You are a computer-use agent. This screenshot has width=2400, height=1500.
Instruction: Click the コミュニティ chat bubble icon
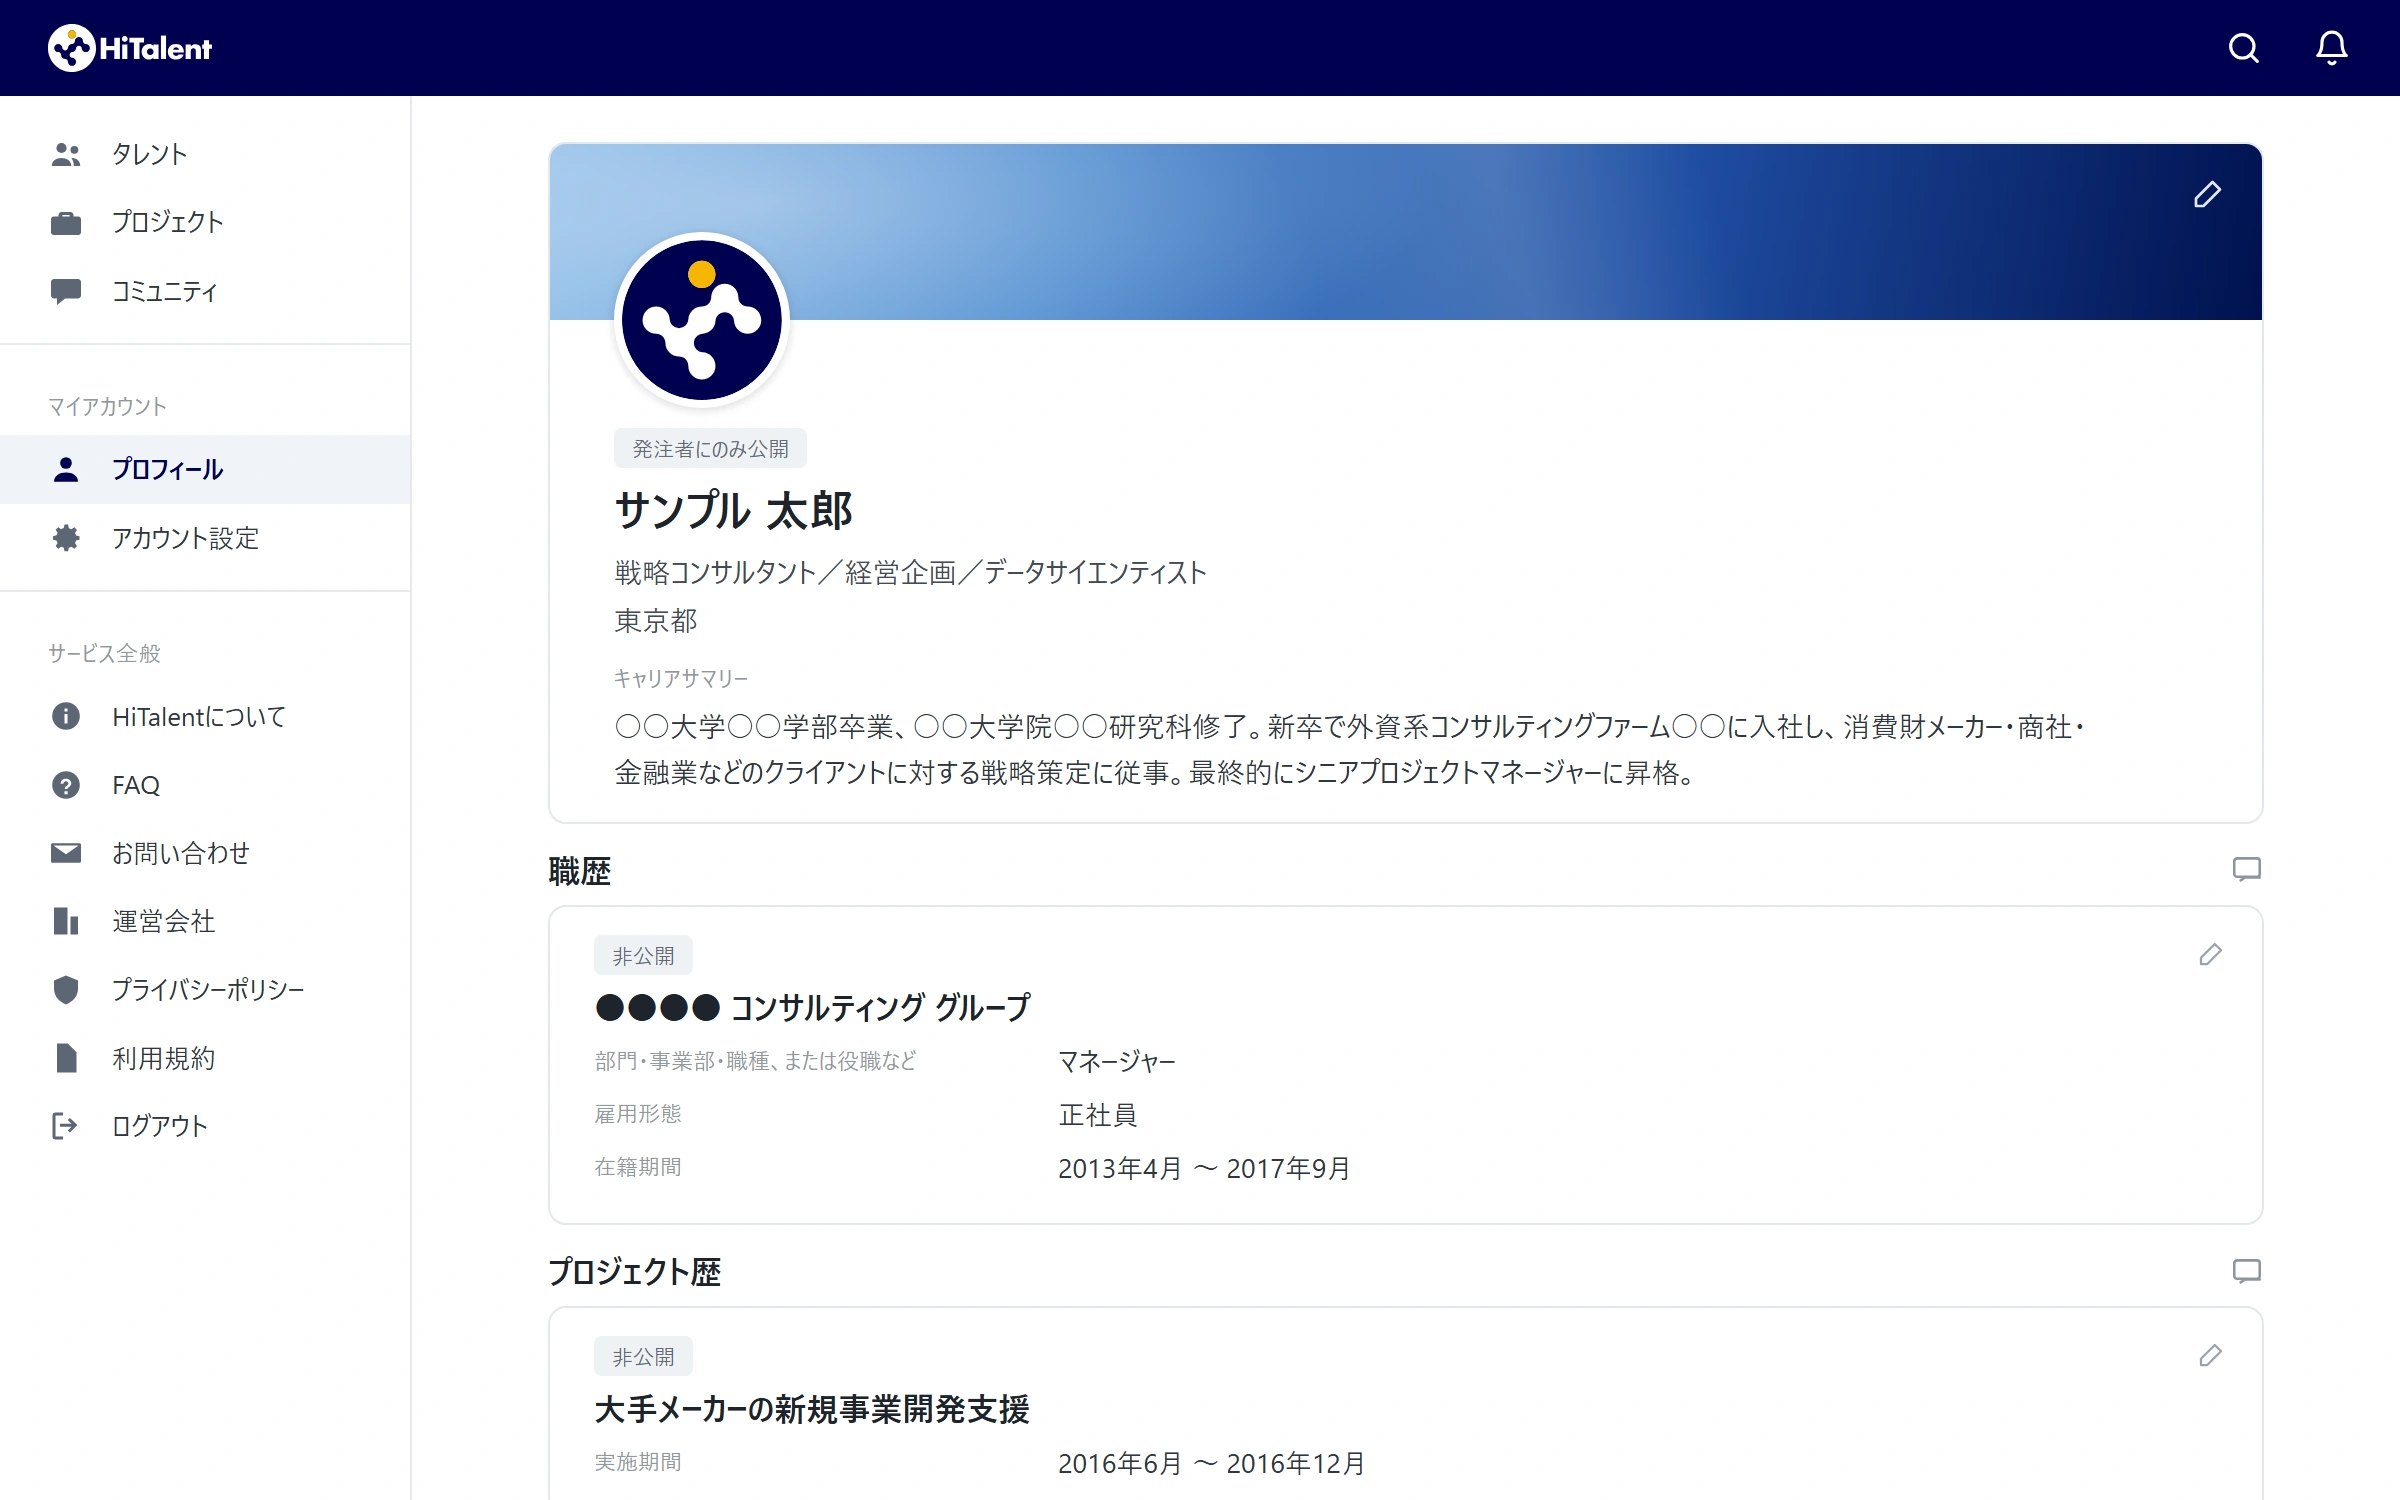66,291
